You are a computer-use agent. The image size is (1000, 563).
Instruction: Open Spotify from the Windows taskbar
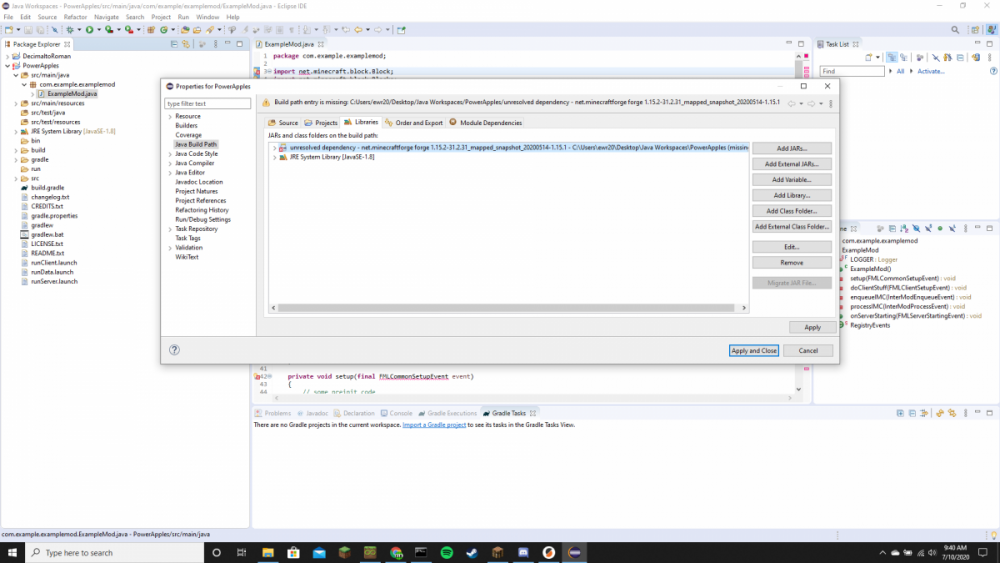tap(446, 552)
